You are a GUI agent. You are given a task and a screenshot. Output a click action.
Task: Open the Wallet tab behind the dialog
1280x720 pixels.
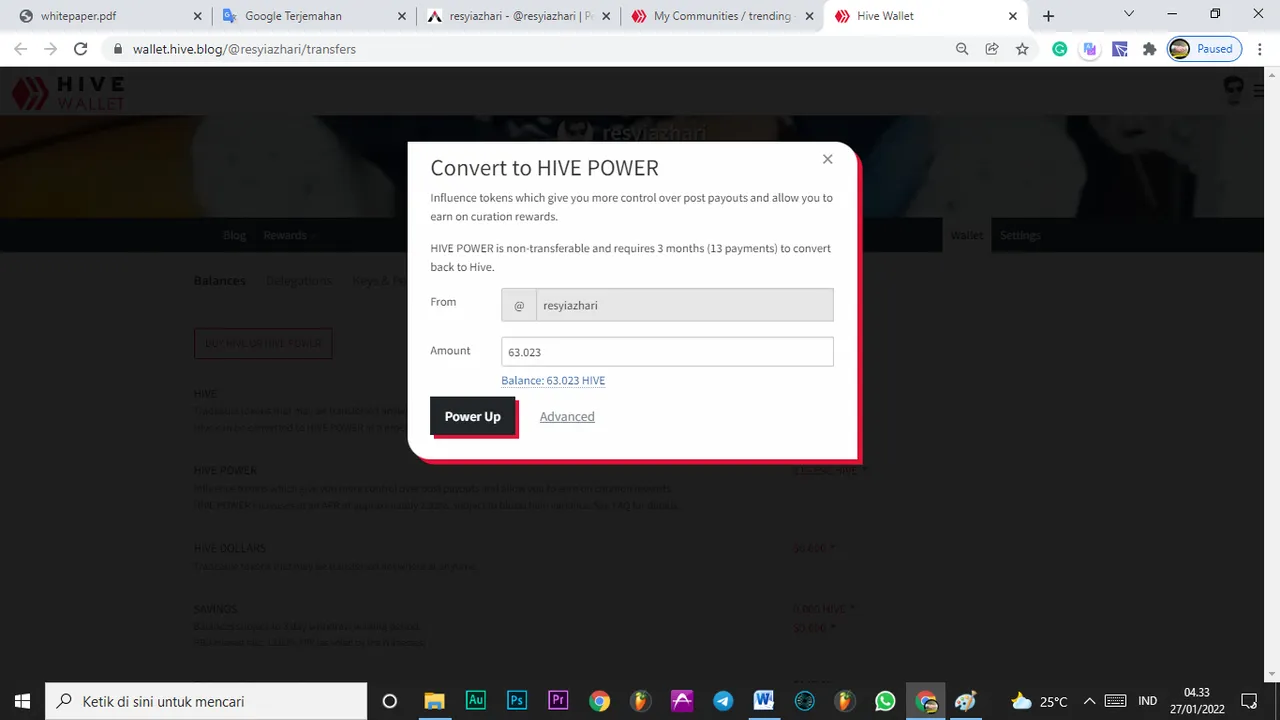pyautogui.click(x=967, y=235)
